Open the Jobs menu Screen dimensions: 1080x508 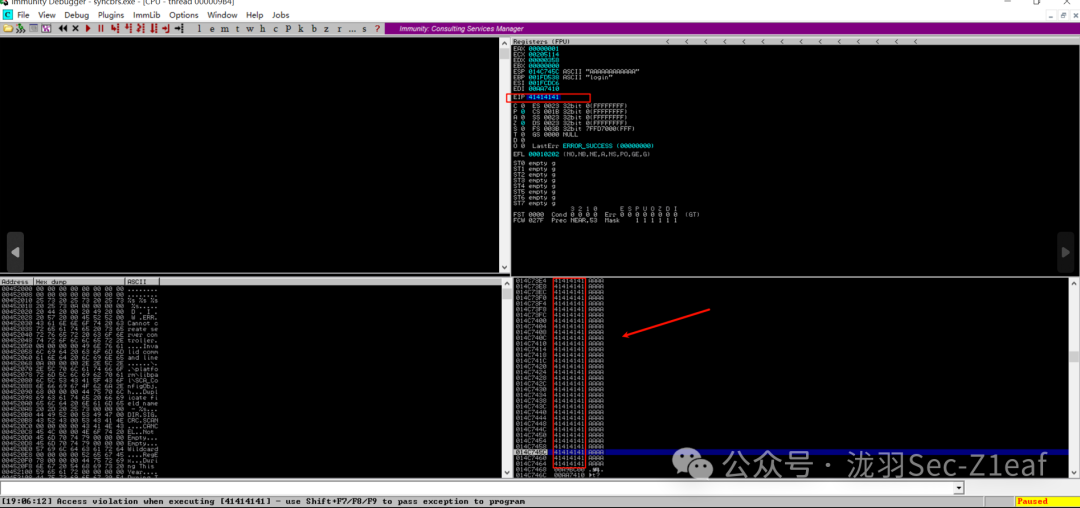(x=280, y=15)
